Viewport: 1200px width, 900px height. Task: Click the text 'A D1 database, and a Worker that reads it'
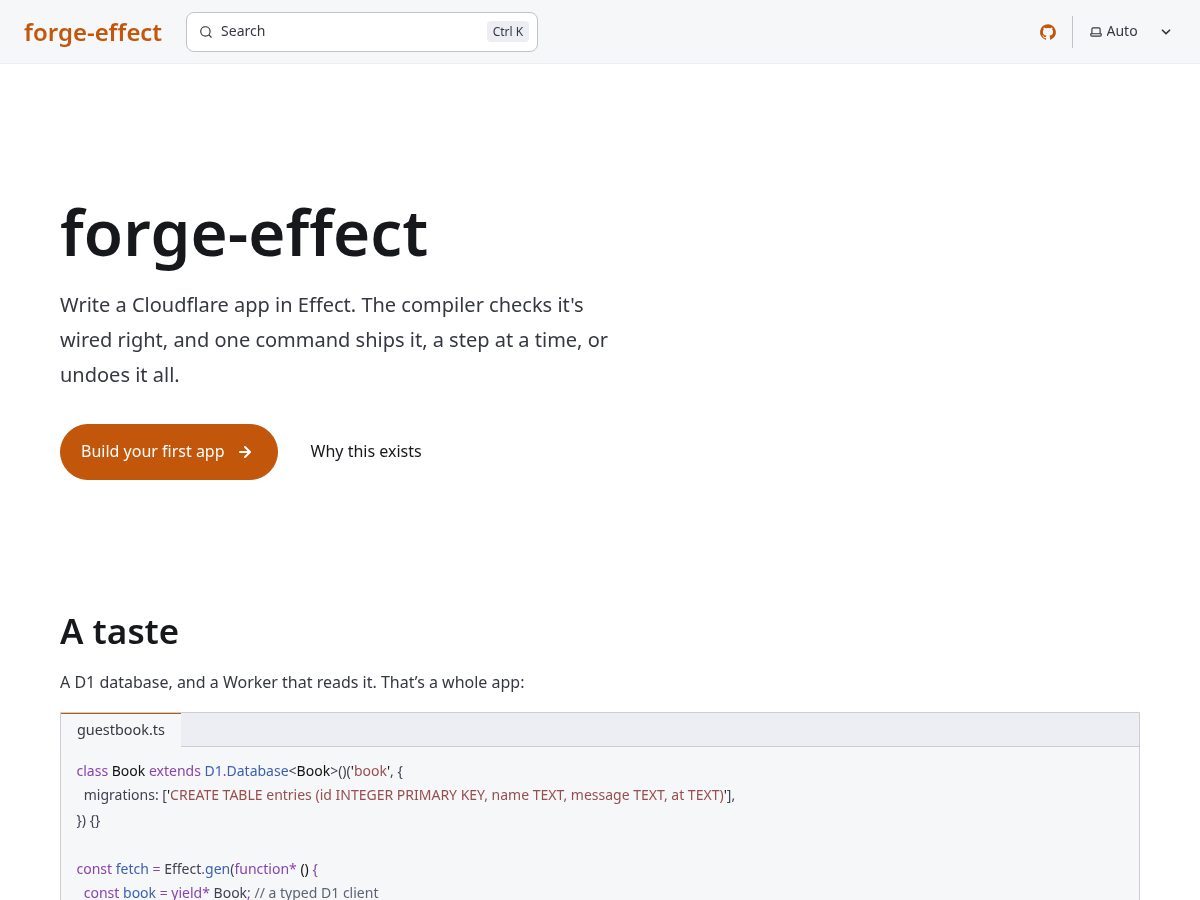point(217,682)
